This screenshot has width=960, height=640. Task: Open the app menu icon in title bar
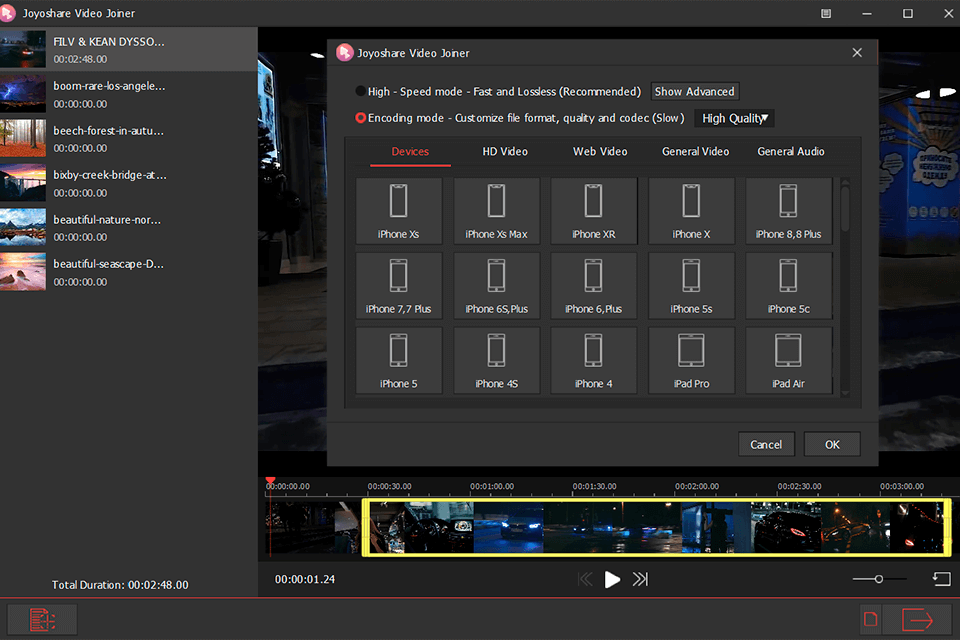[x=826, y=13]
